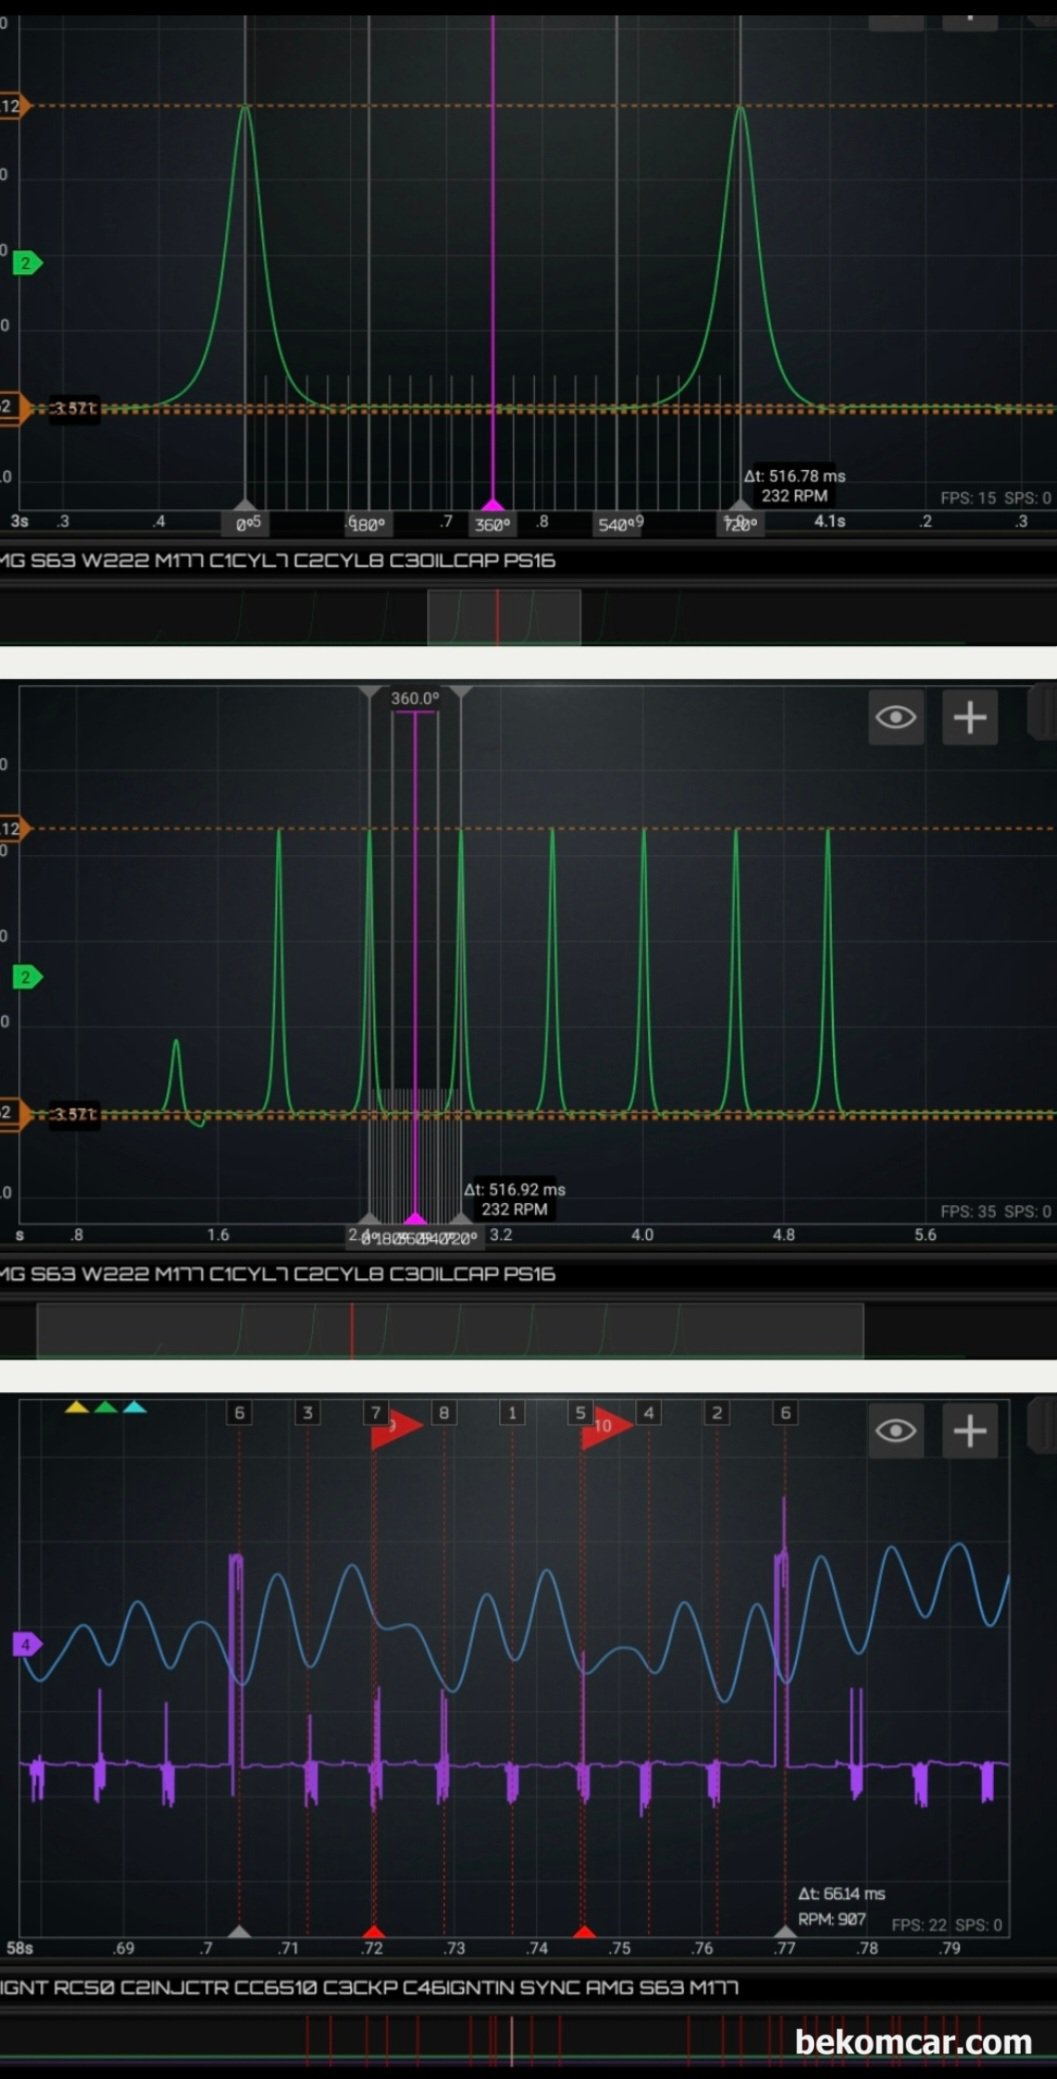Click the 3.57 cursor value label in middle panel

click(x=74, y=1114)
